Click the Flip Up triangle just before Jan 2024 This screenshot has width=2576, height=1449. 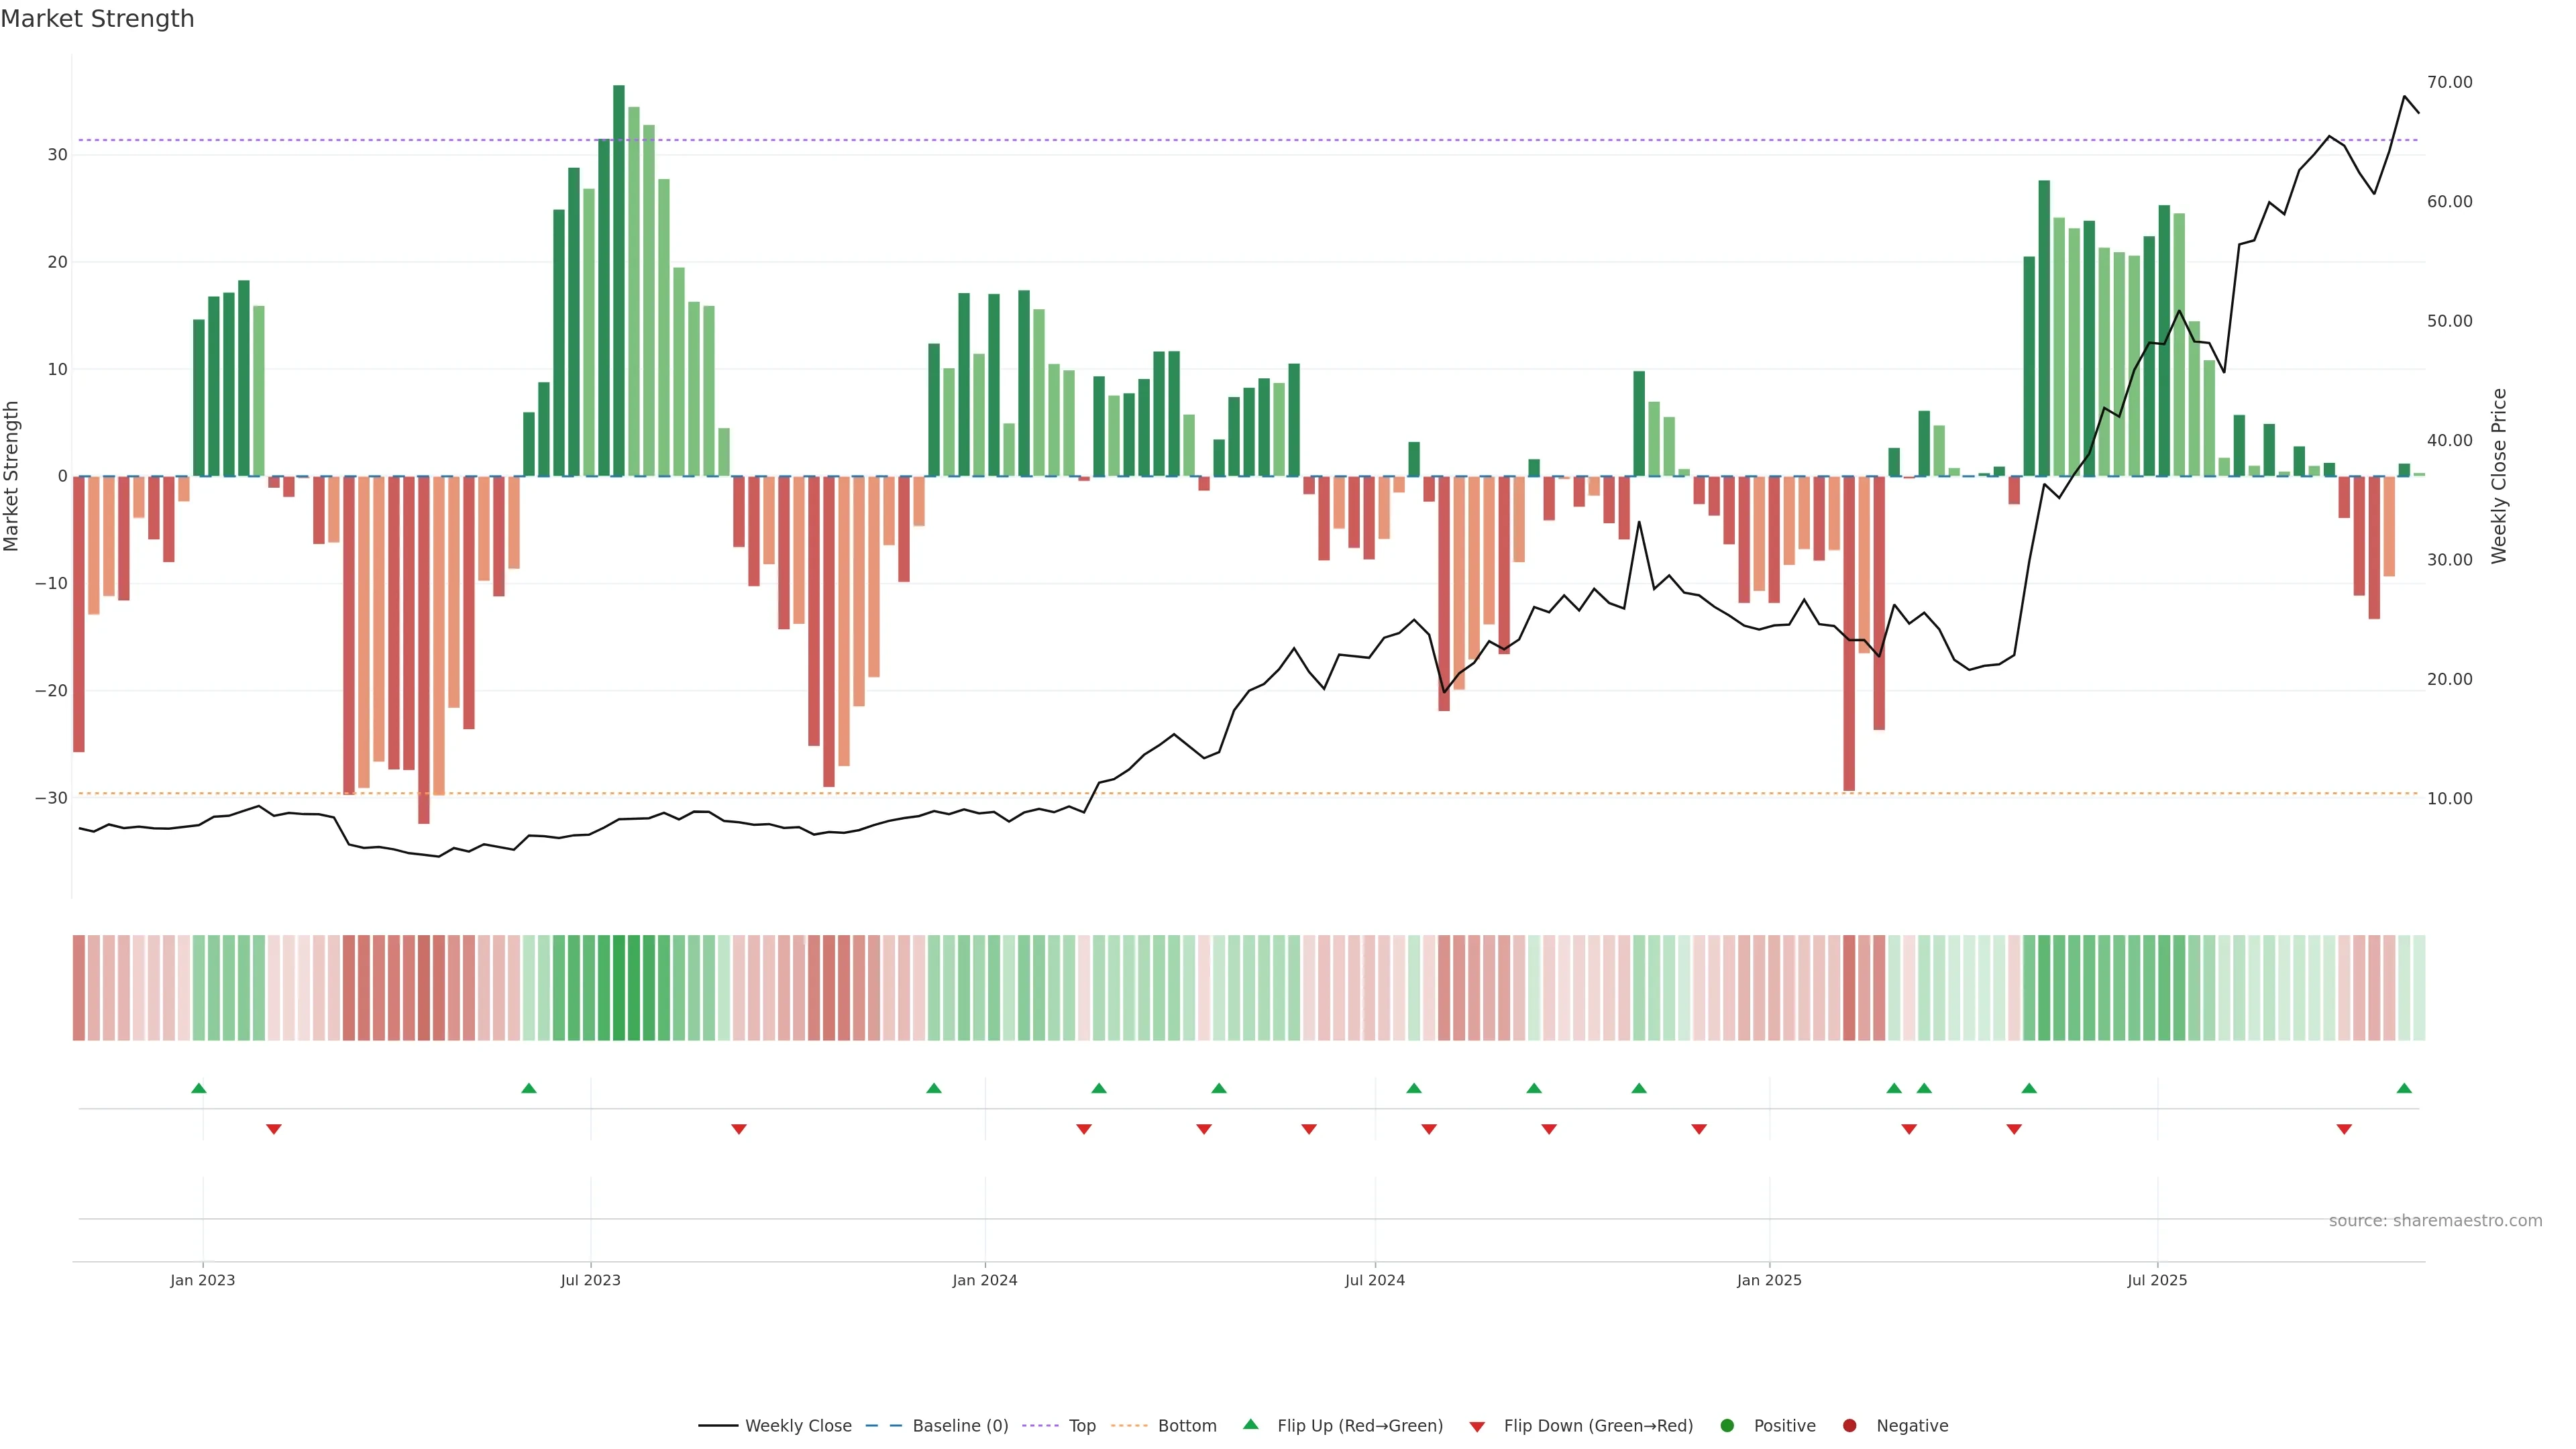(934, 1088)
